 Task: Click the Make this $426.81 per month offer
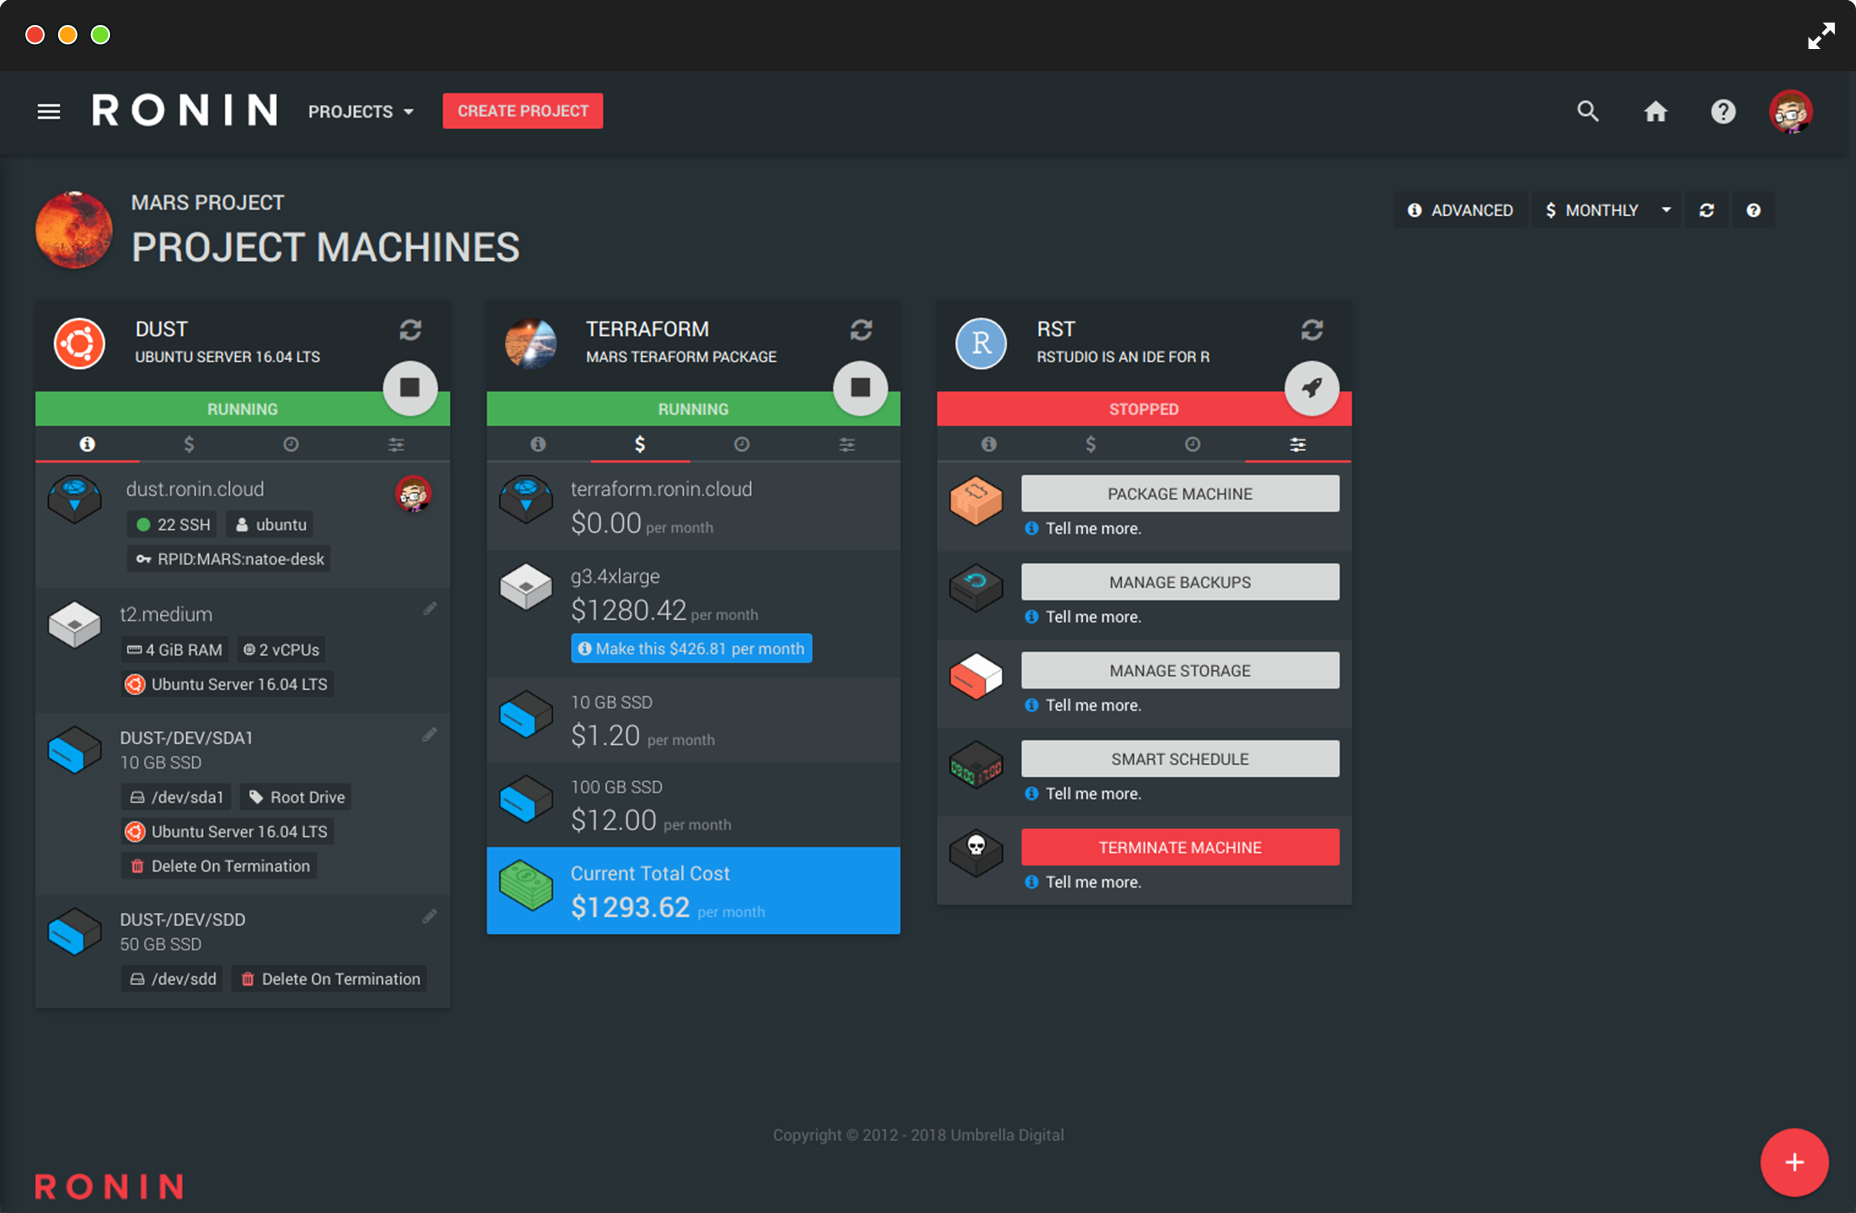pos(691,648)
